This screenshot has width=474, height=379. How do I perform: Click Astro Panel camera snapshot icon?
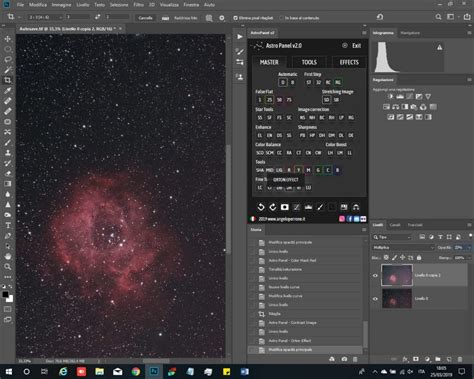(284, 207)
